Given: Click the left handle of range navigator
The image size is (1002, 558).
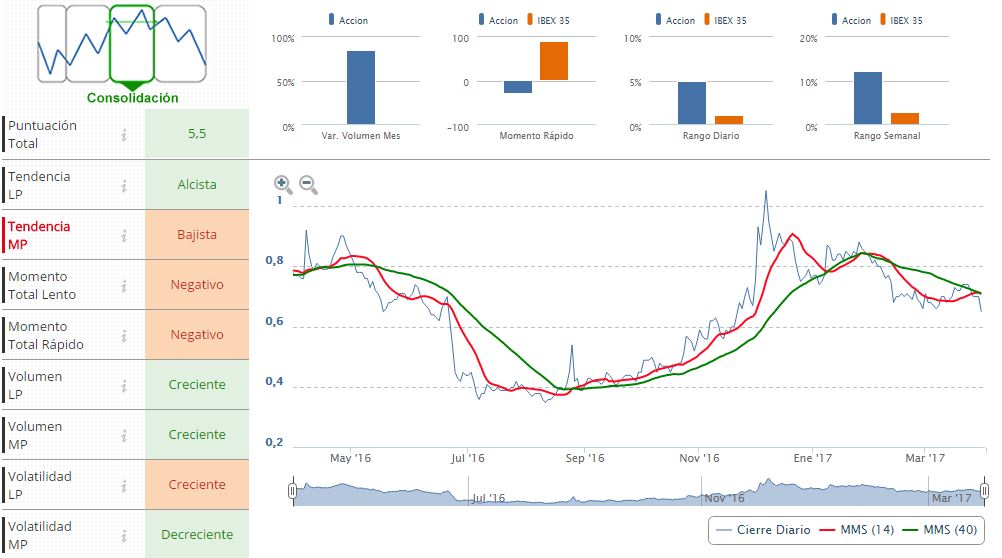Looking at the screenshot, I should click(x=292, y=491).
